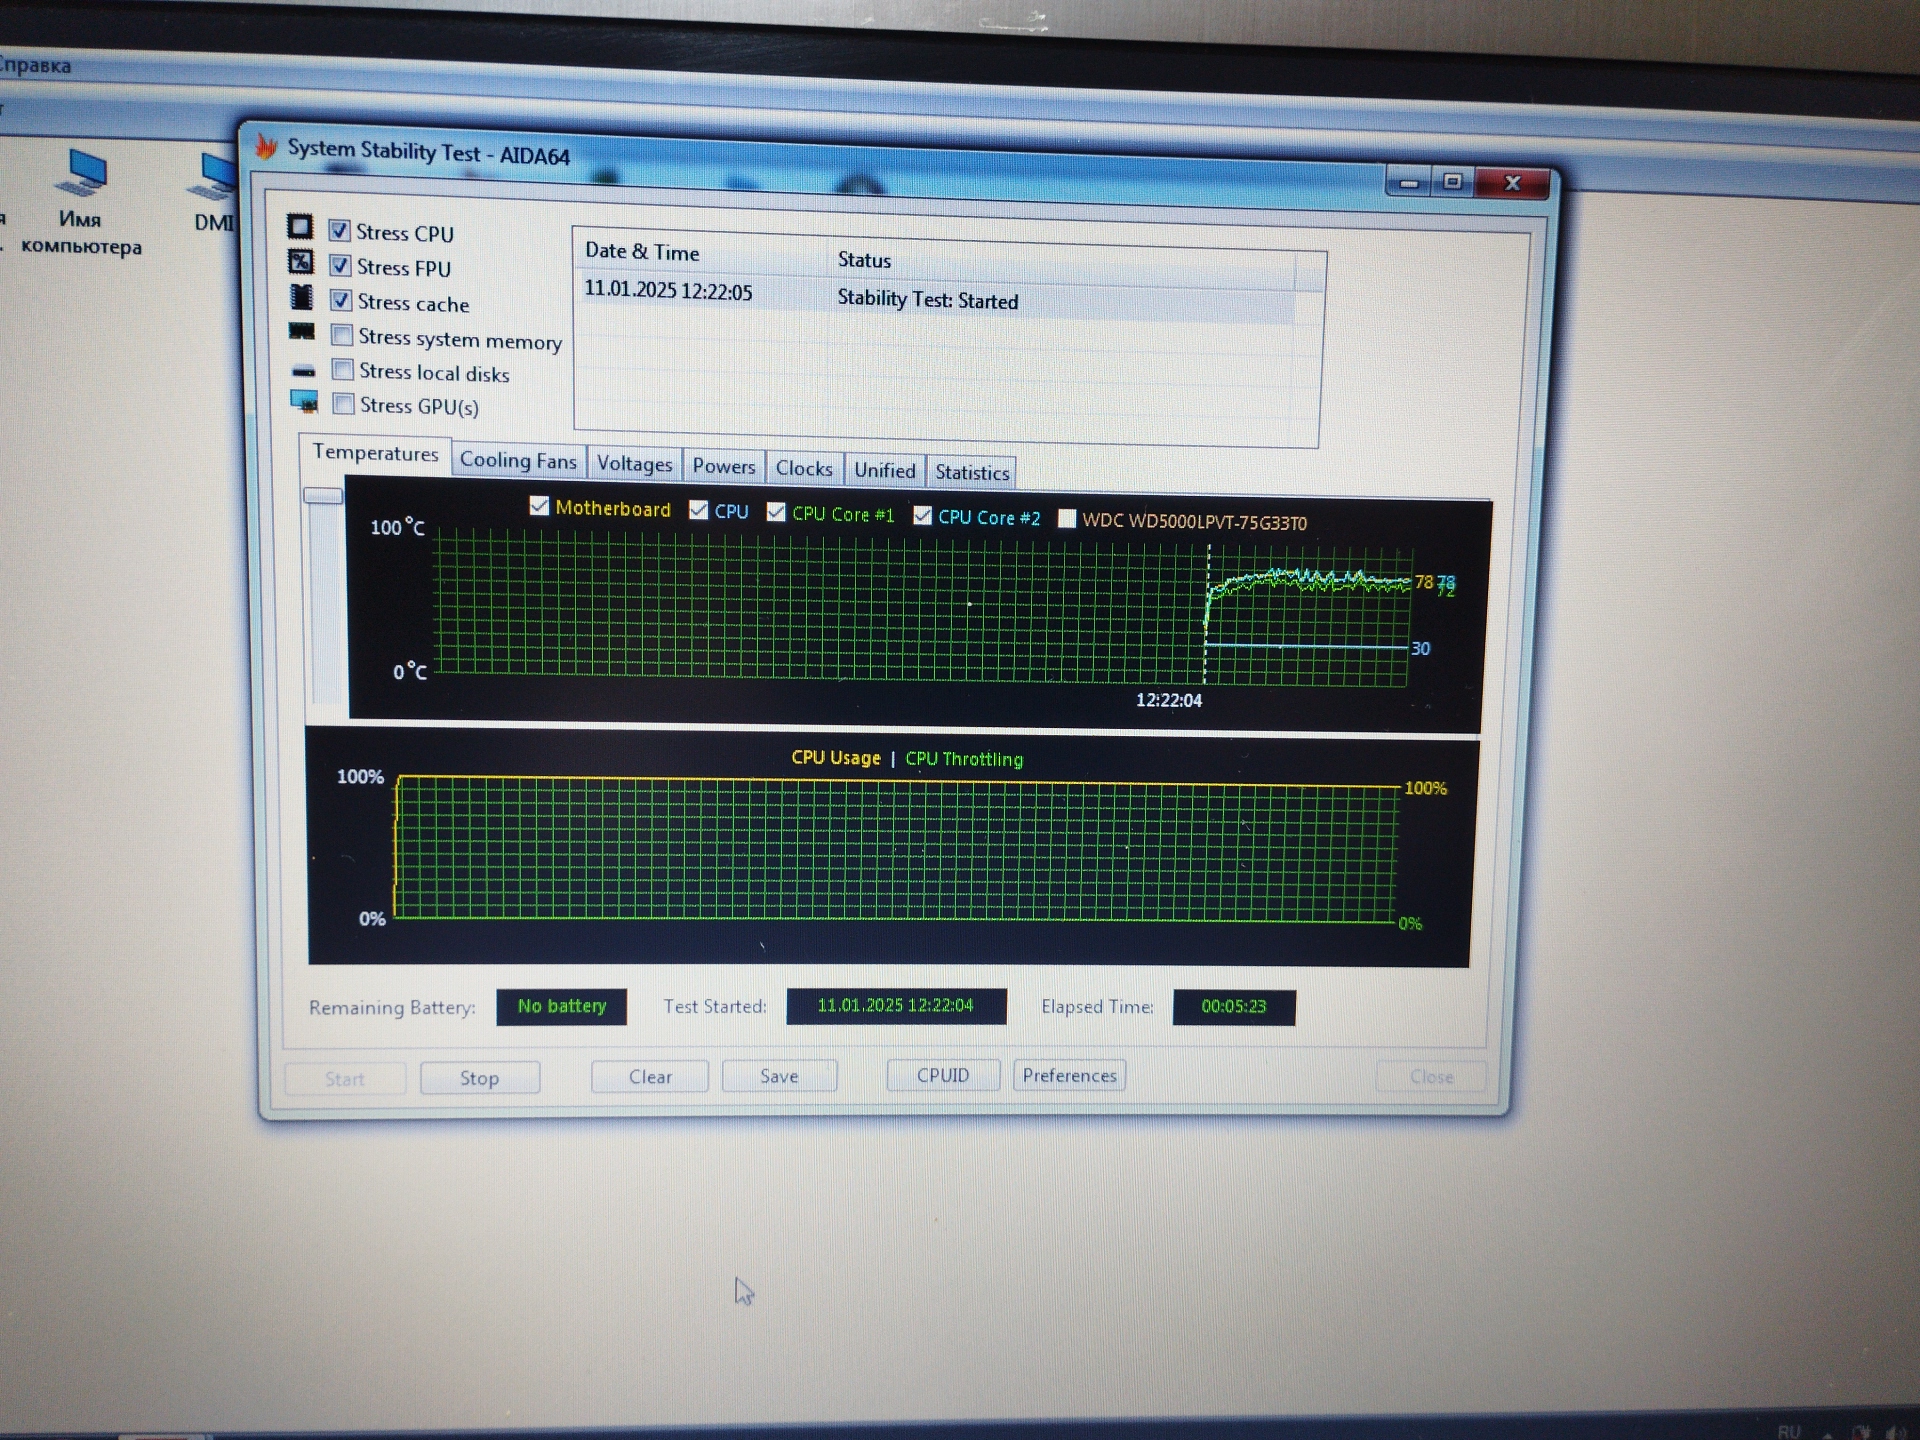Click the disk icon beside Stress local disks
1920x1440 pixels.
303,371
